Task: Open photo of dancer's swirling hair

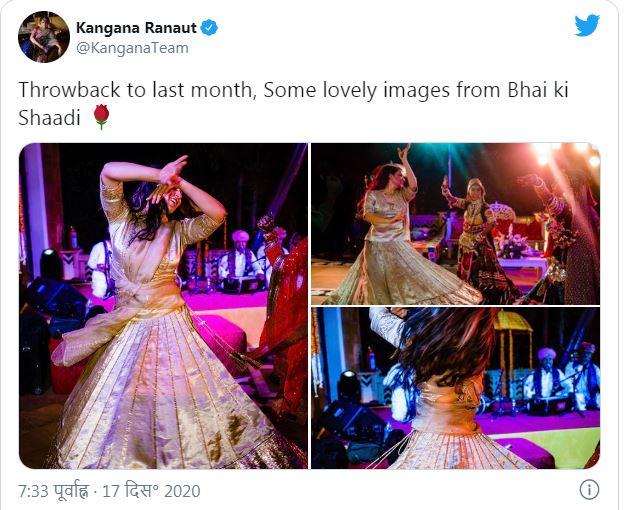Action: tap(455, 388)
